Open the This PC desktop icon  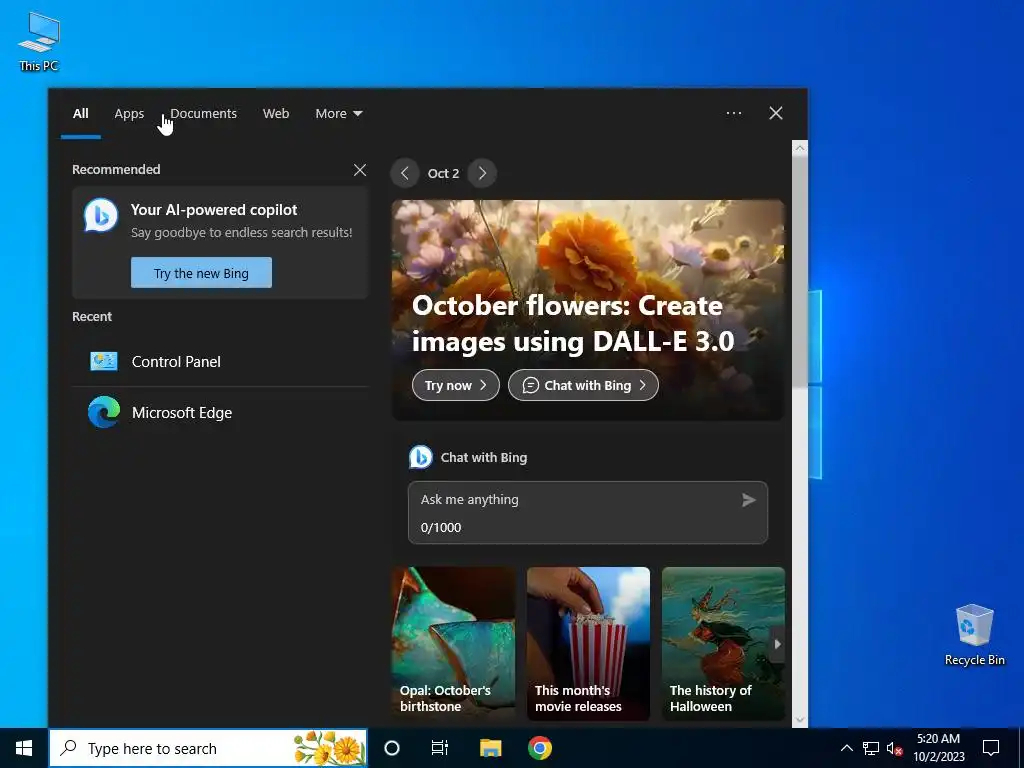click(39, 40)
